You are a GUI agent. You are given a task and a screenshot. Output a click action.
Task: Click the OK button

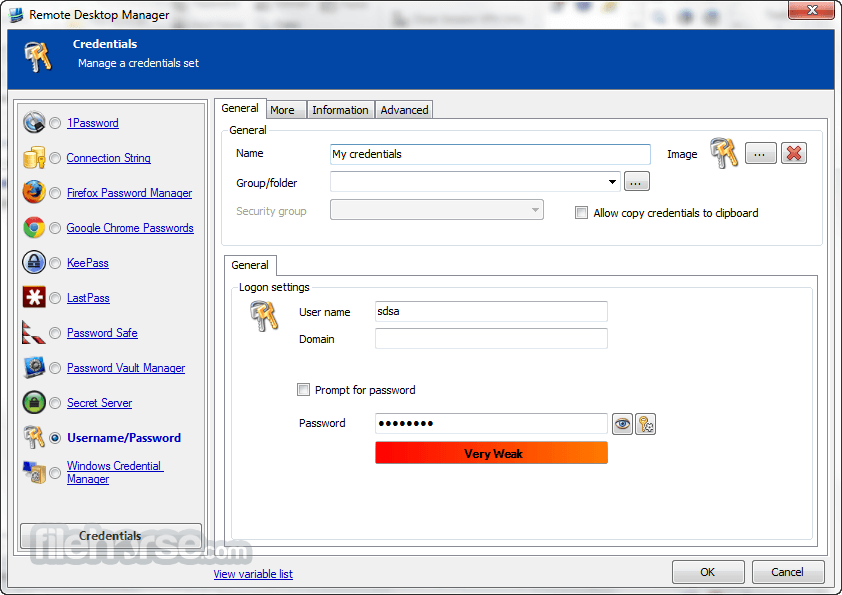point(708,572)
